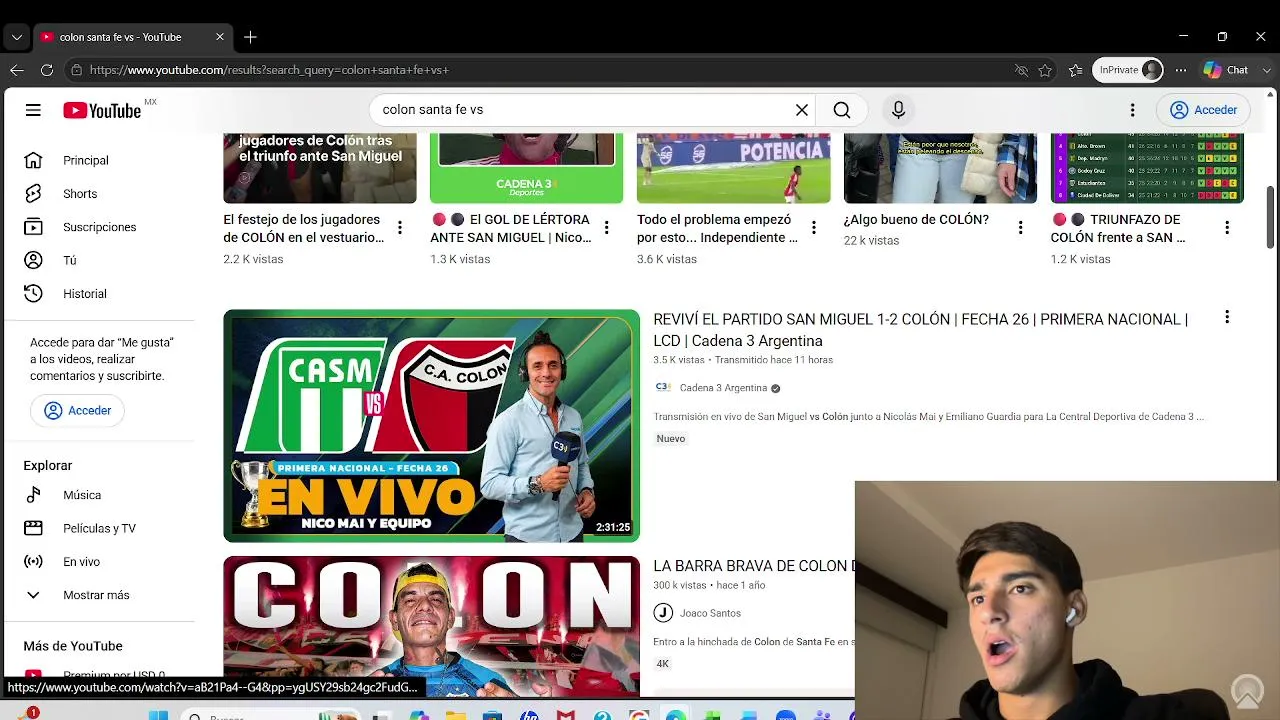Open short 'El festejo de los jugadores de COLÓN'
Image resolution: width=1280 pixels, height=720 pixels.
pos(303,229)
